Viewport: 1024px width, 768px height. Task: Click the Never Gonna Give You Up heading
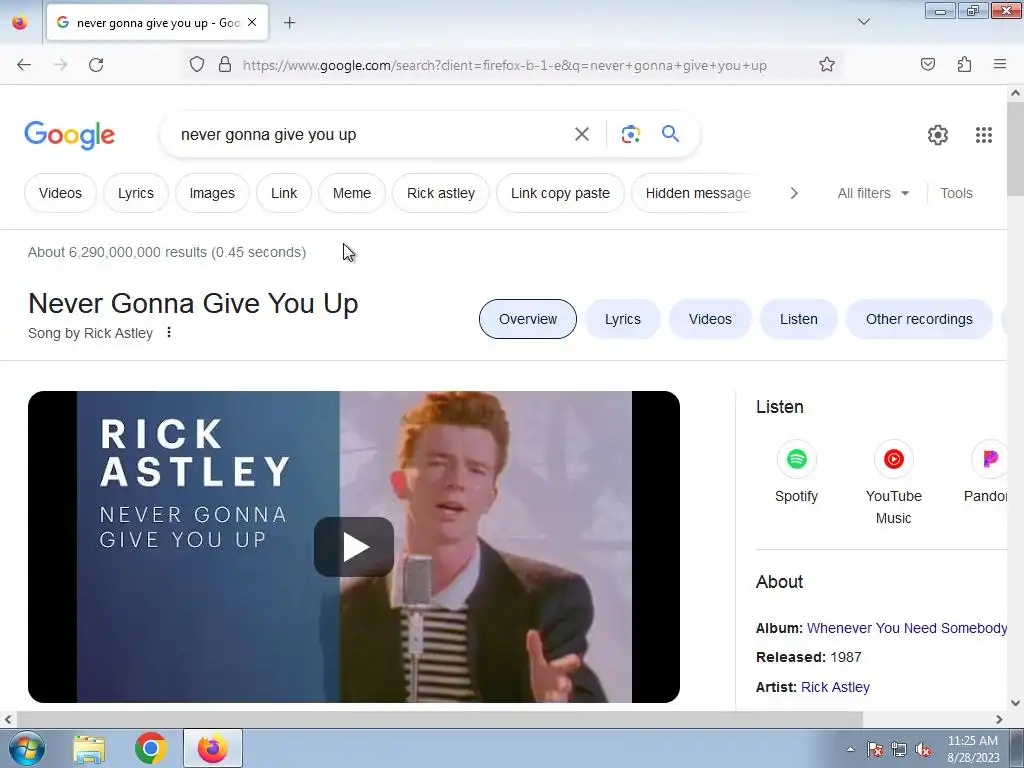(x=193, y=304)
